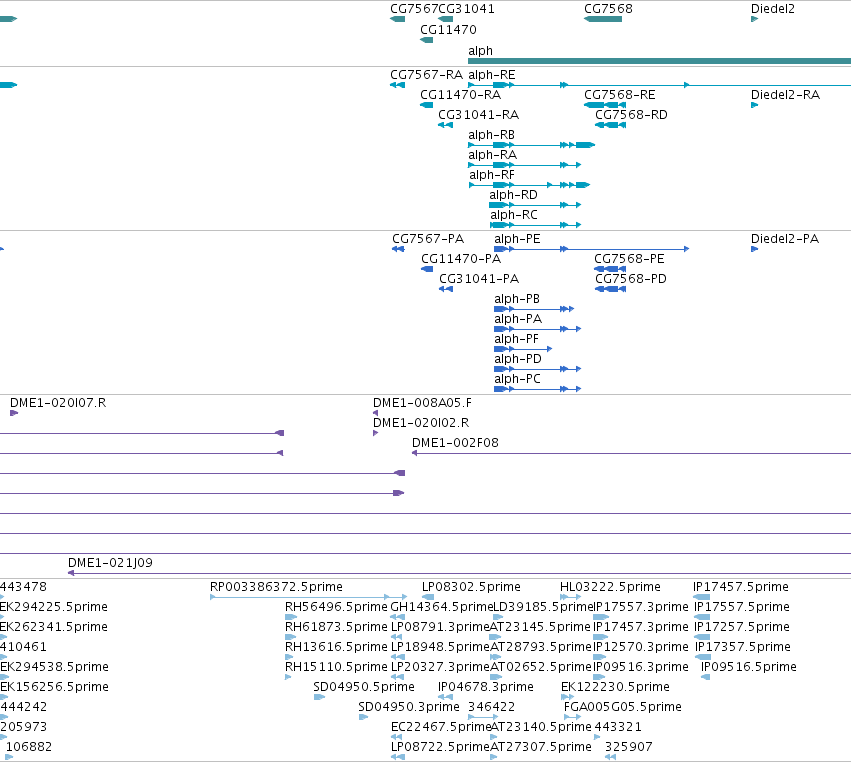This screenshot has width=851, height=762.
Task: Select transcript CG7567-RA
Action: [397, 85]
